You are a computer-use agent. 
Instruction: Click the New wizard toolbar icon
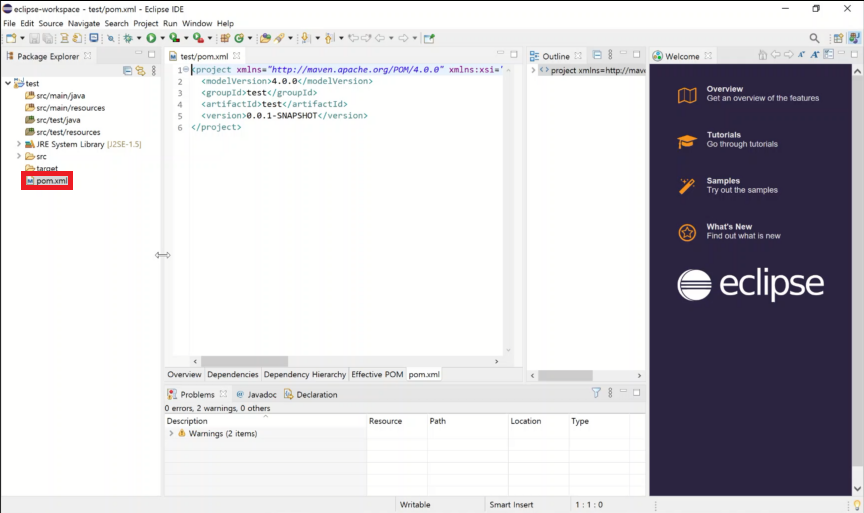point(11,38)
